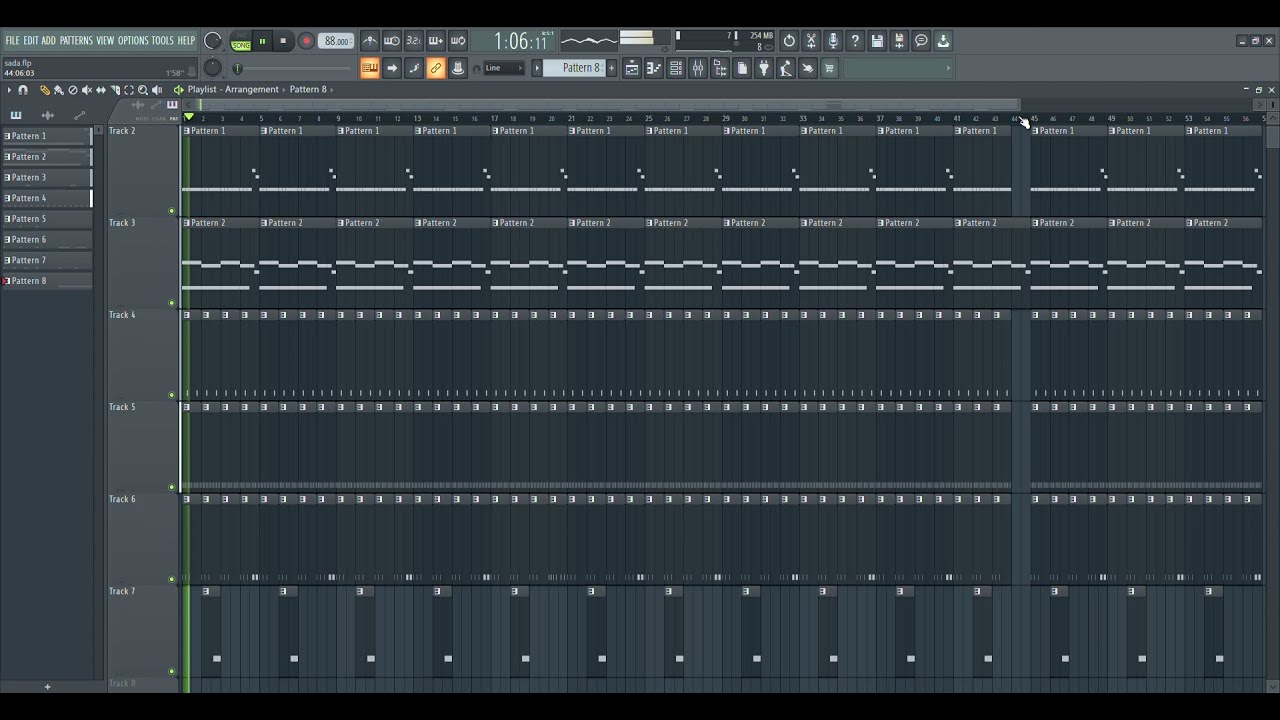1280x720 pixels.
Task: Click the help question mark icon
Action: [855, 41]
